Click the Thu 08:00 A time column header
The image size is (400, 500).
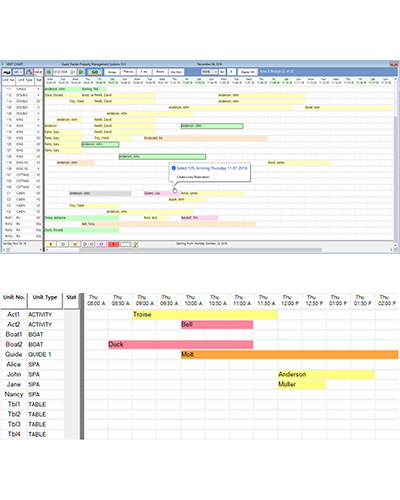pyautogui.click(x=96, y=300)
